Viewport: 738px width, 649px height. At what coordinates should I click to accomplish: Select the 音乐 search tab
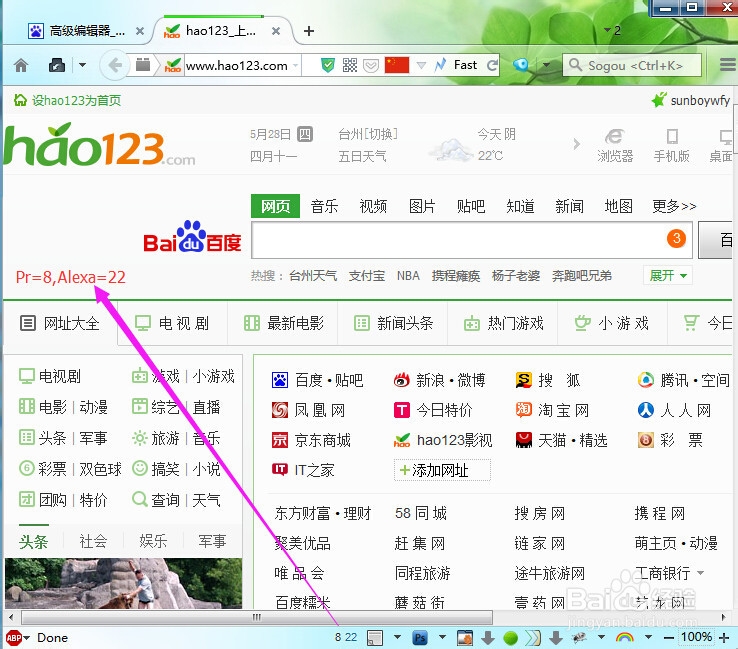[324, 206]
